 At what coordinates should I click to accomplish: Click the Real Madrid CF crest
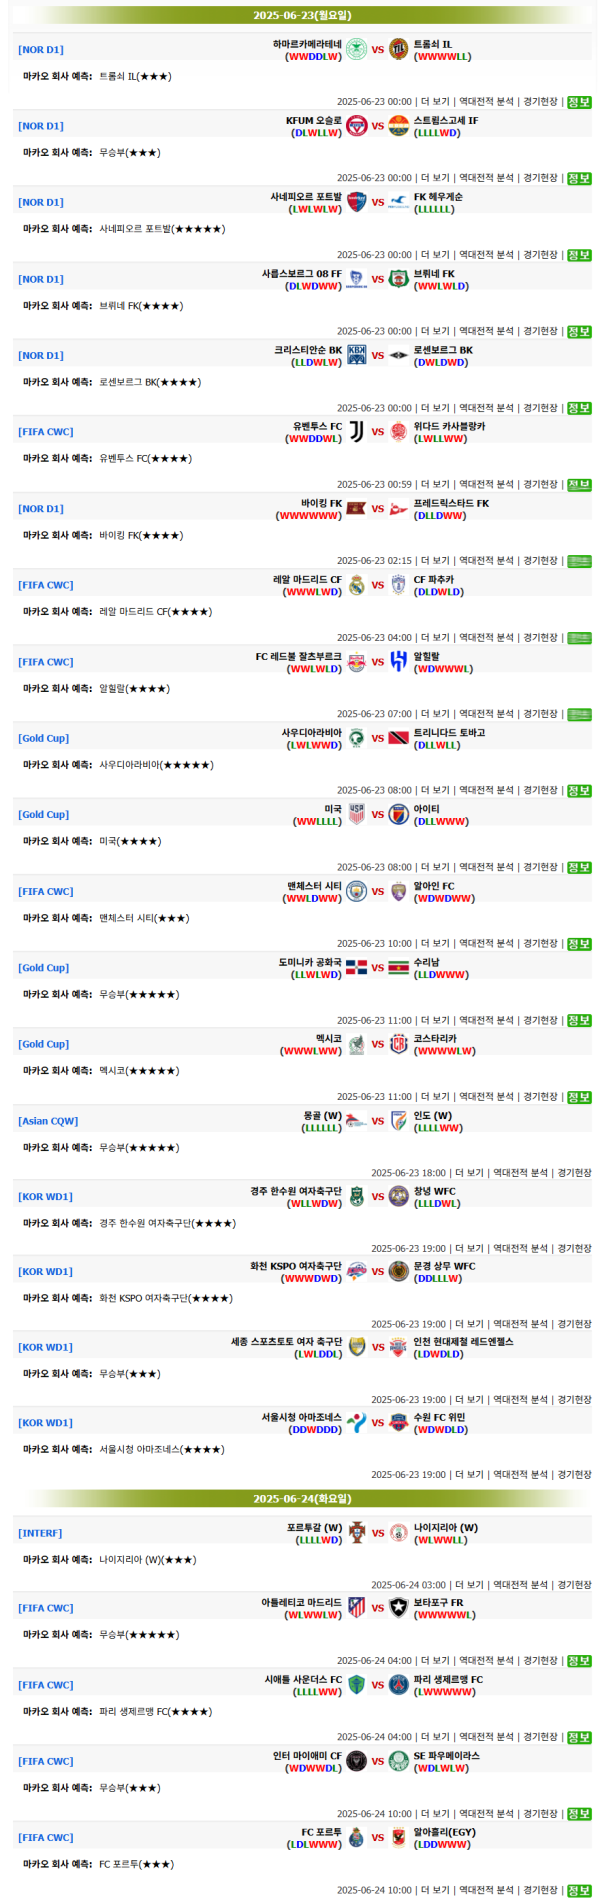357,585
